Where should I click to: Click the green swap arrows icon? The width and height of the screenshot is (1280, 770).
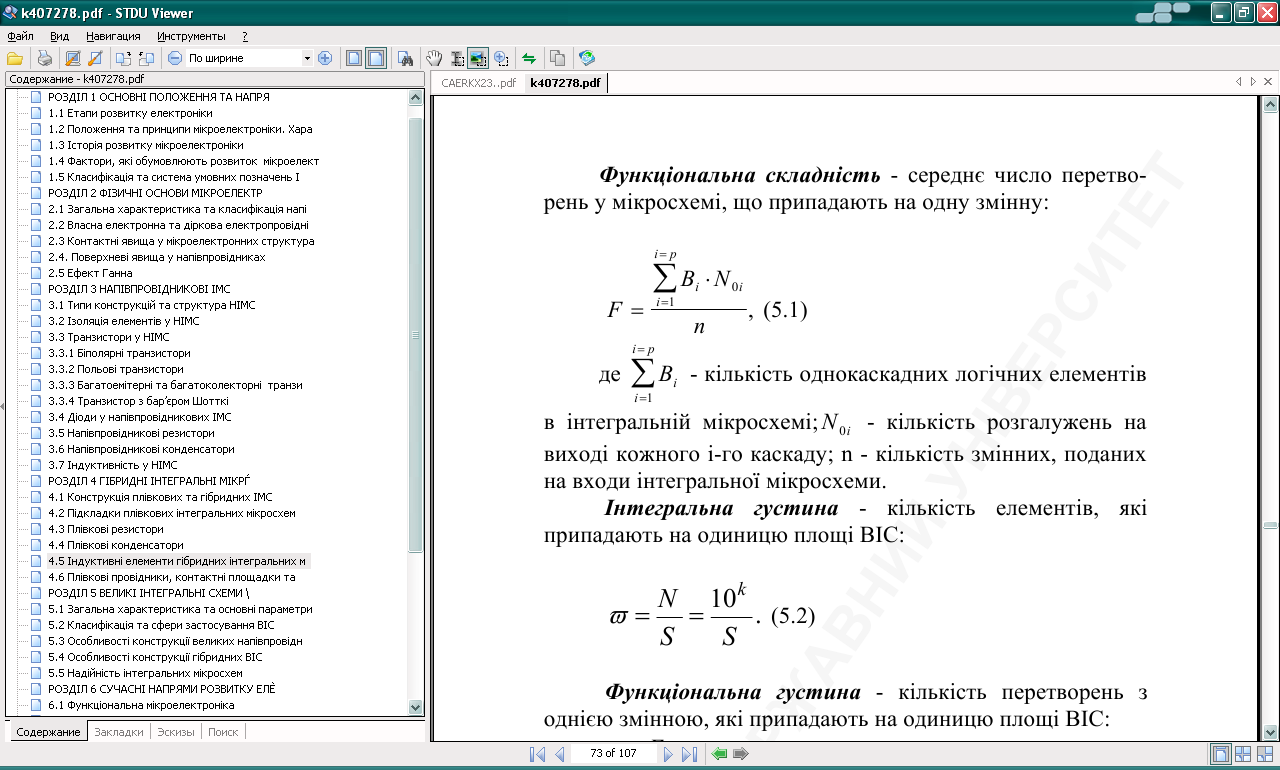(529, 58)
